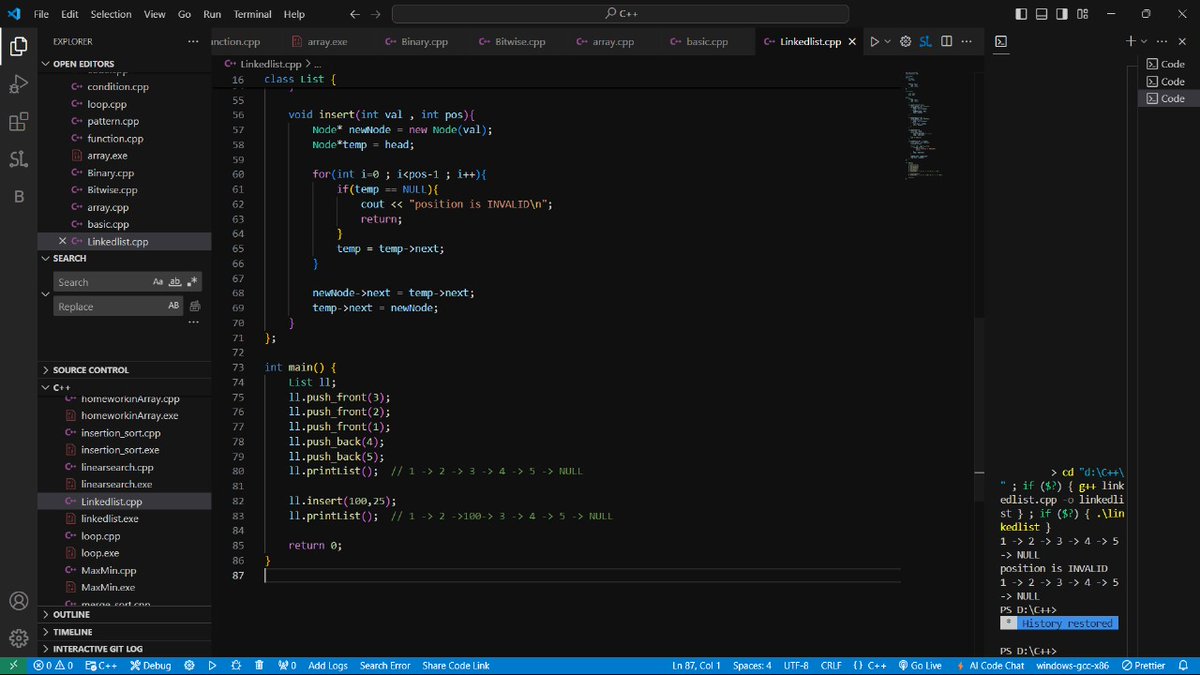The width and height of the screenshot is (1200, 675).
Task: Open the Extensions view in the activity bar
Action: coord(18,122)
